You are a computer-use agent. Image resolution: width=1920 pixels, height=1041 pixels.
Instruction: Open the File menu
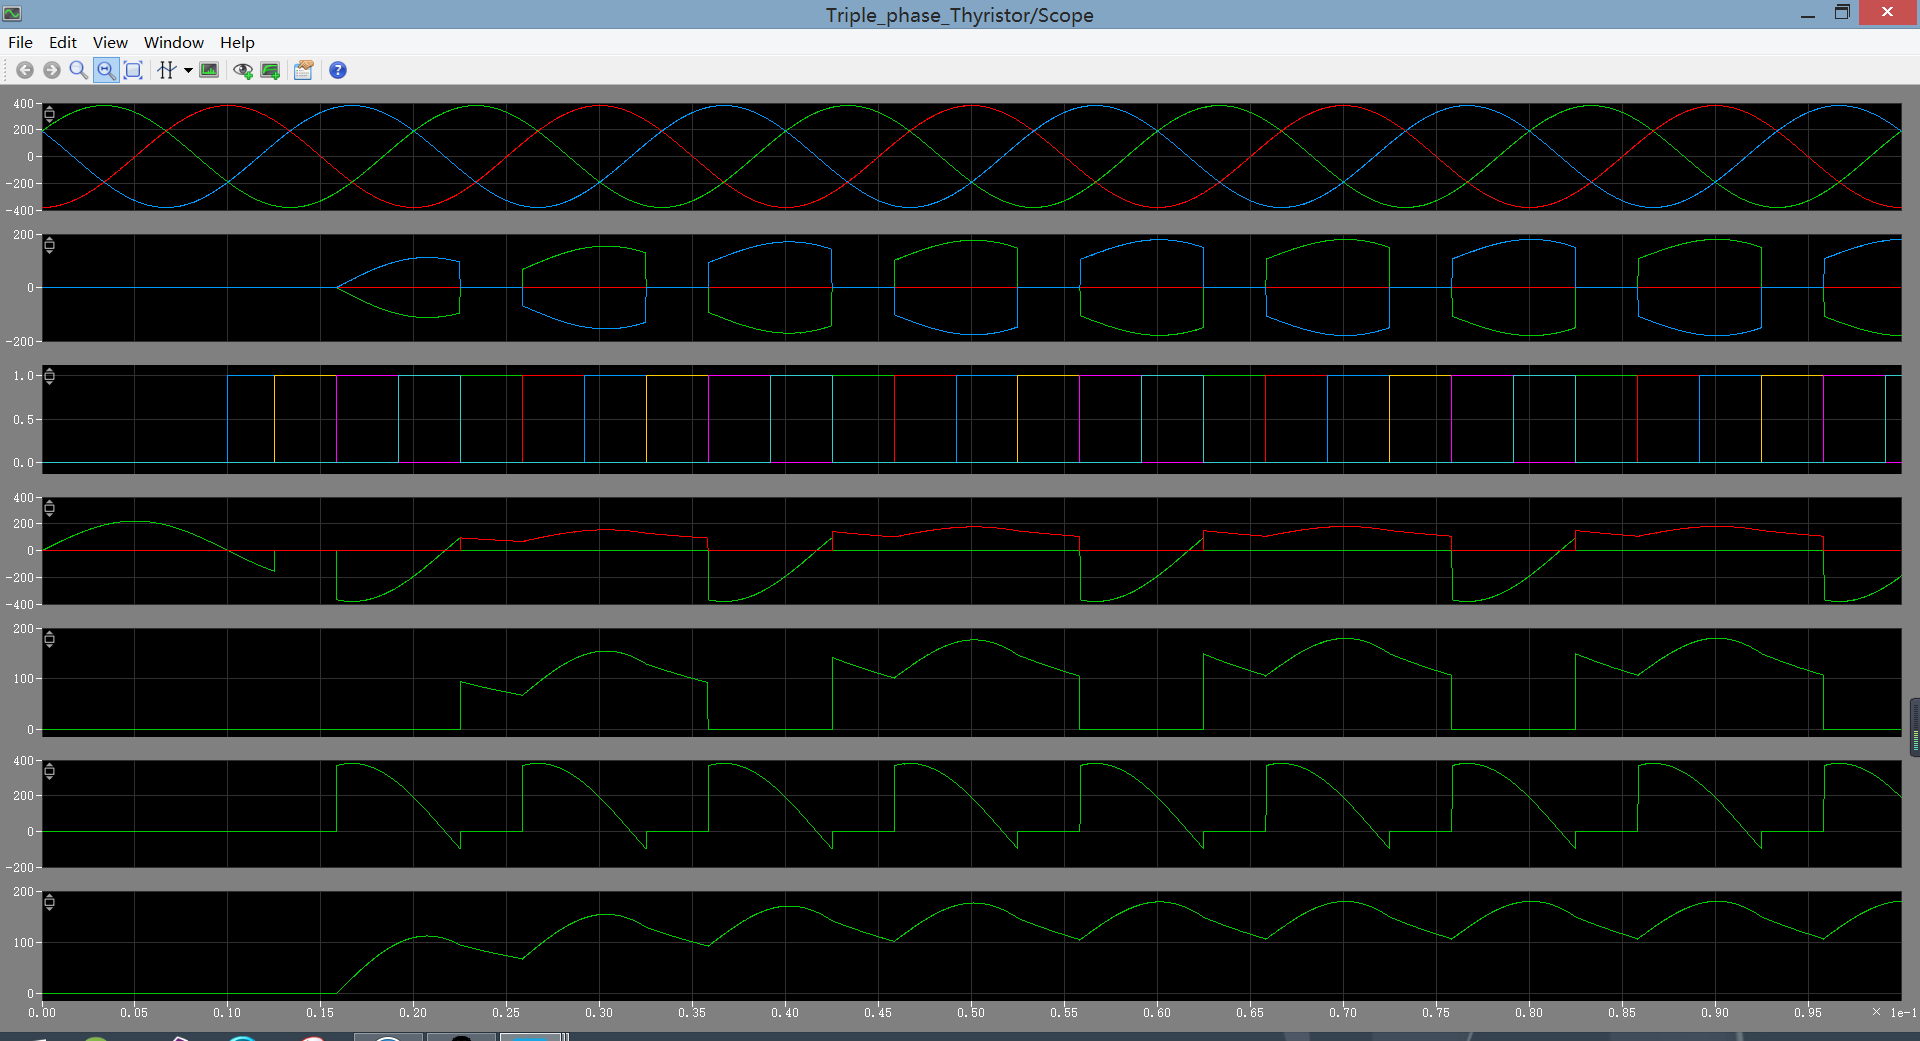coord(20,42)
